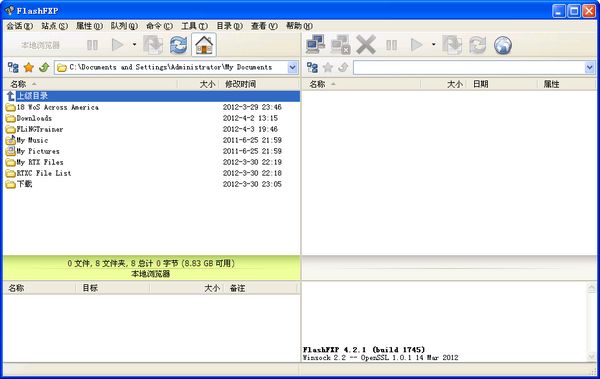
Task: Select the 上级目录 parent directory row
Action: coord(152,96)
